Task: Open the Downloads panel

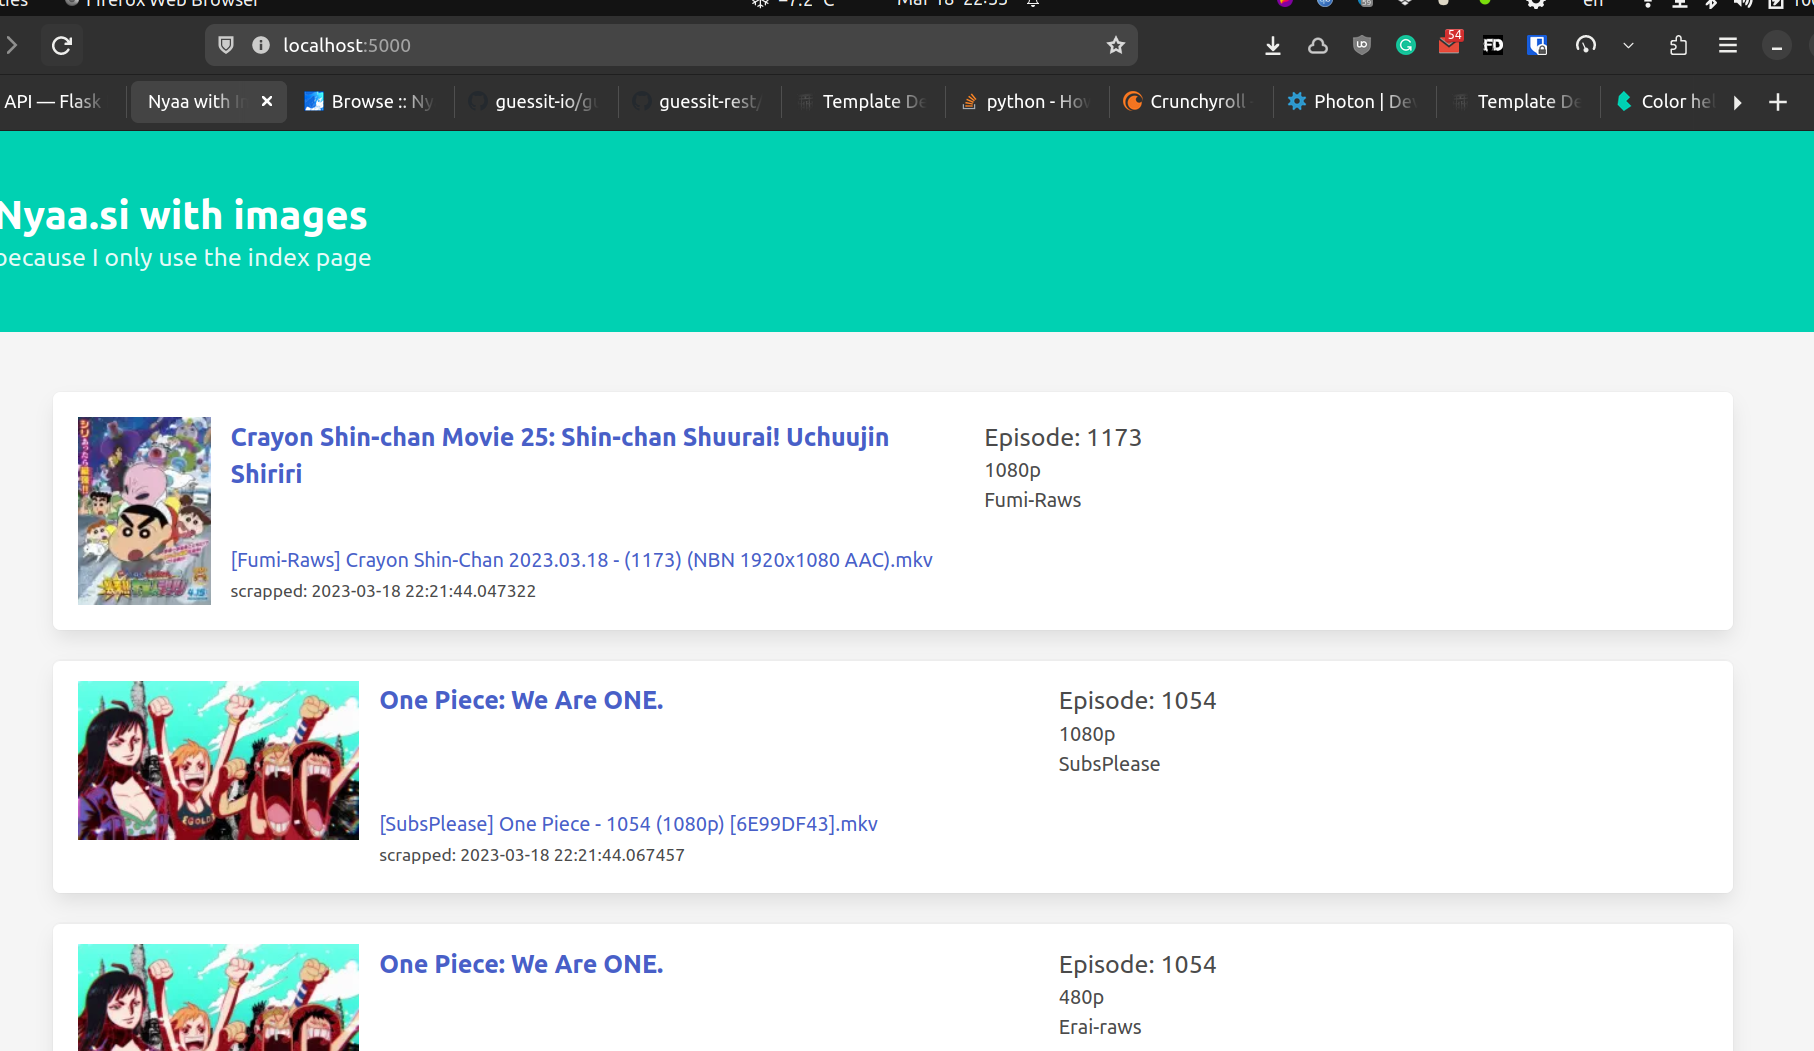Action: point(1273,45)
